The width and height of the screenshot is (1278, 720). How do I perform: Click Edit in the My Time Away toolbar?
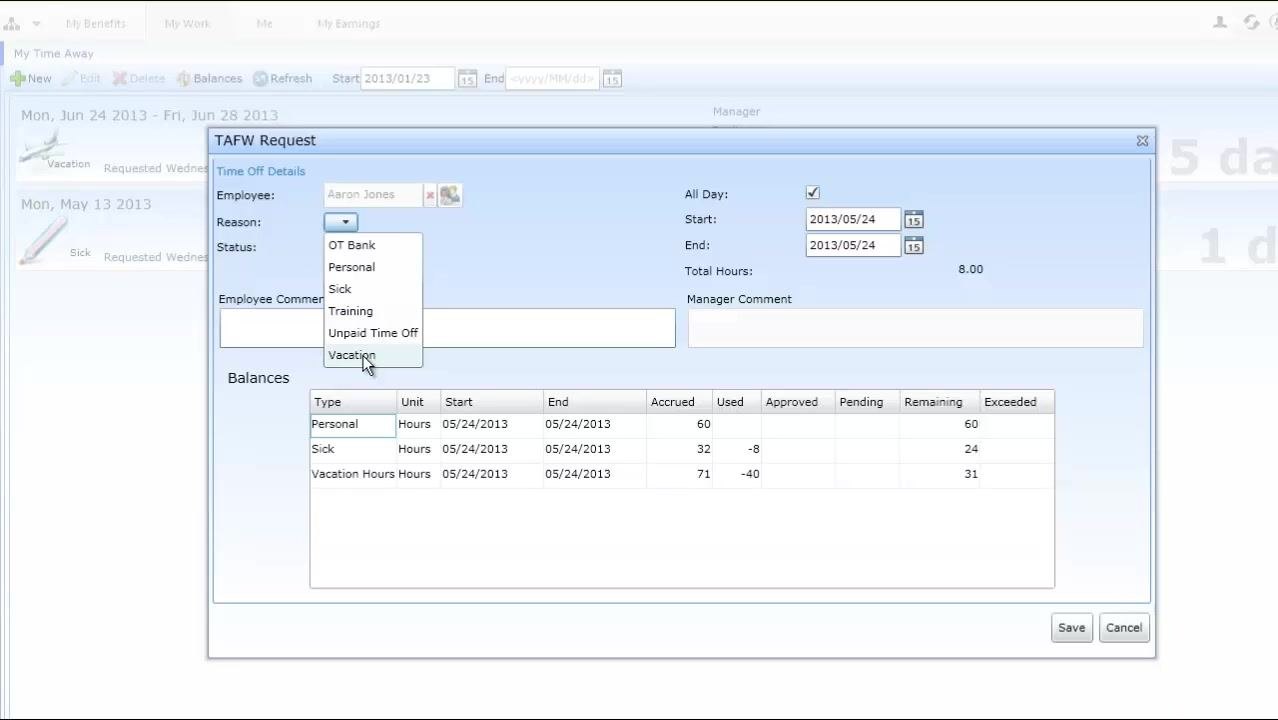click(x=80, y=78)
